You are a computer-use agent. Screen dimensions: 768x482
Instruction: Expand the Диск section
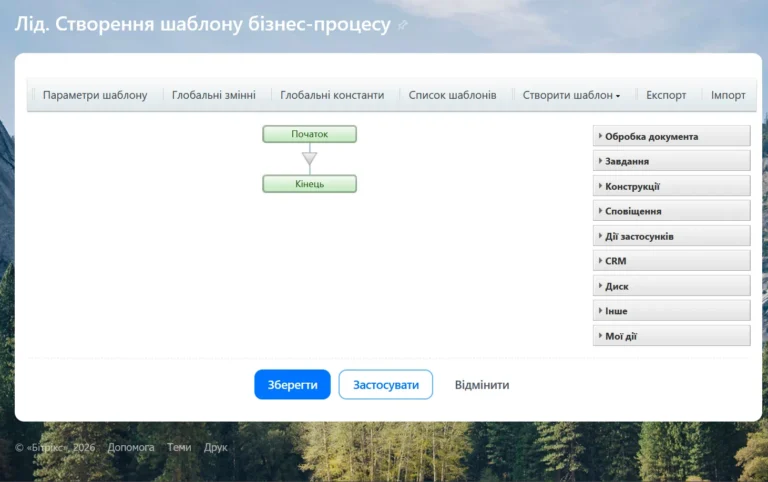pos(672,286)
